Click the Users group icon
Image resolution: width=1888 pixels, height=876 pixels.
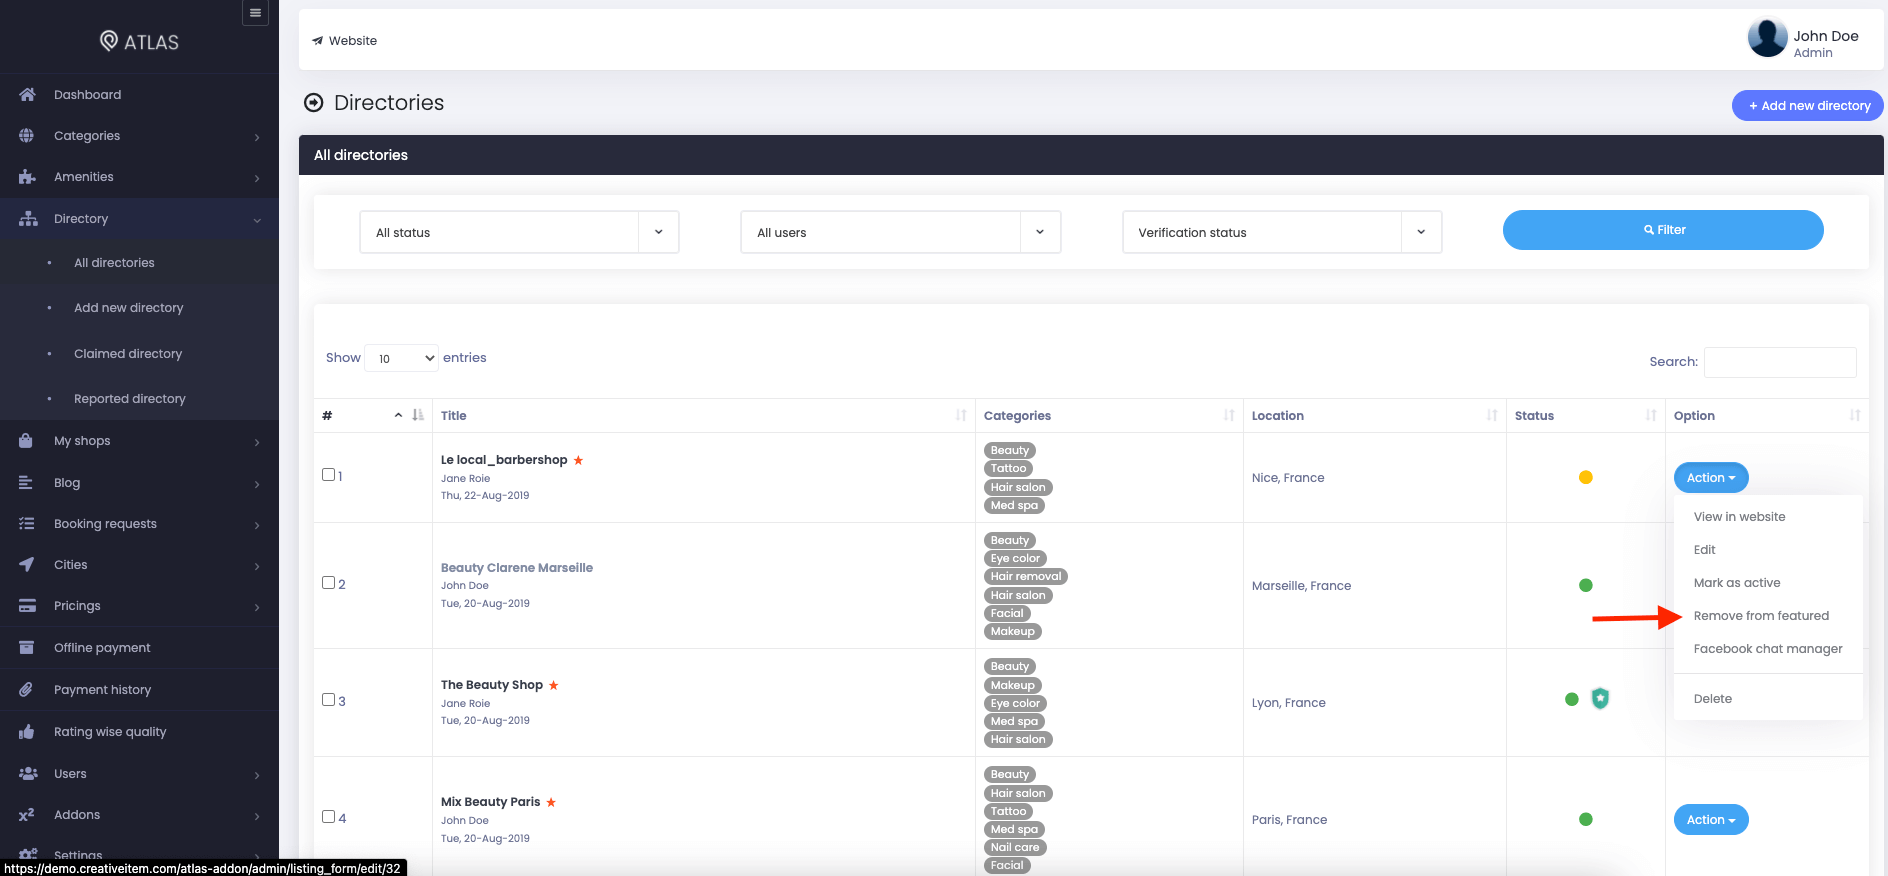28,774
